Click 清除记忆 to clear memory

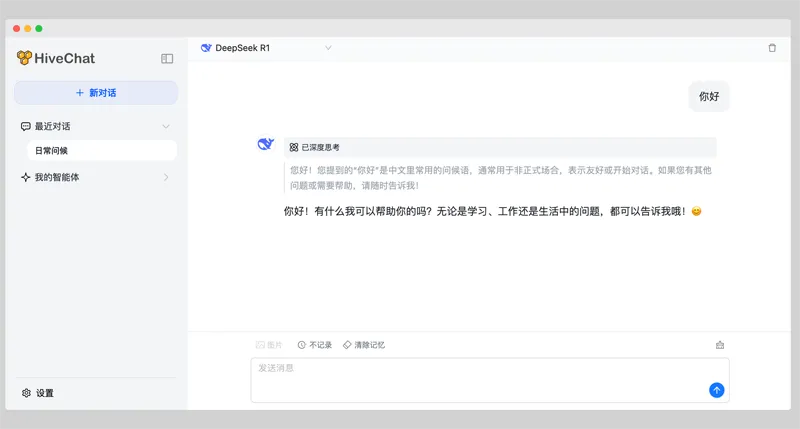coord(363,345)
